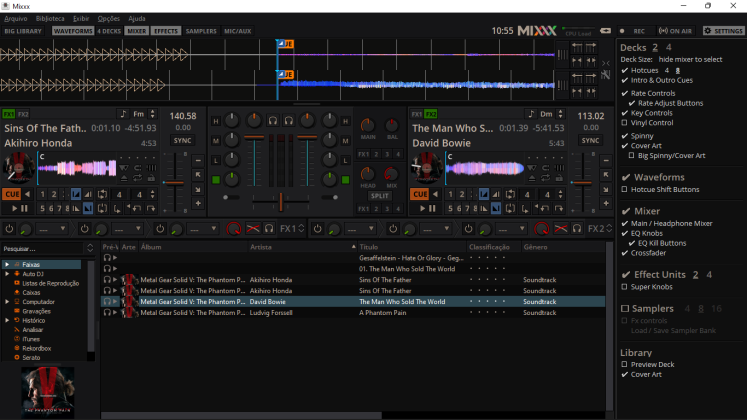Click beatgrid shift-left icon for top waveform

577,47
